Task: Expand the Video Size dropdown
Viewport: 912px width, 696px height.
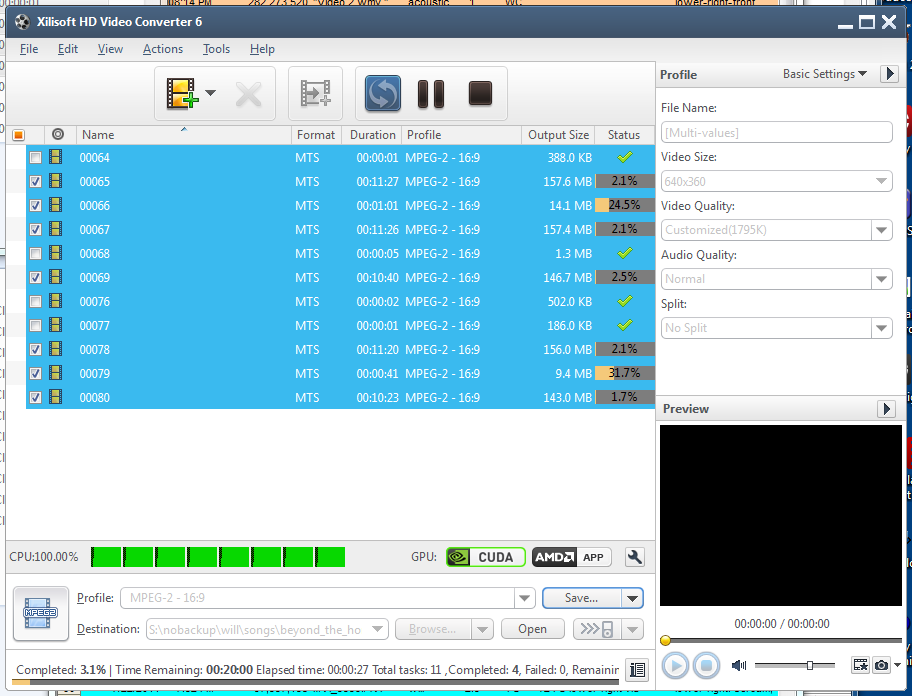Action: [882, 181]
